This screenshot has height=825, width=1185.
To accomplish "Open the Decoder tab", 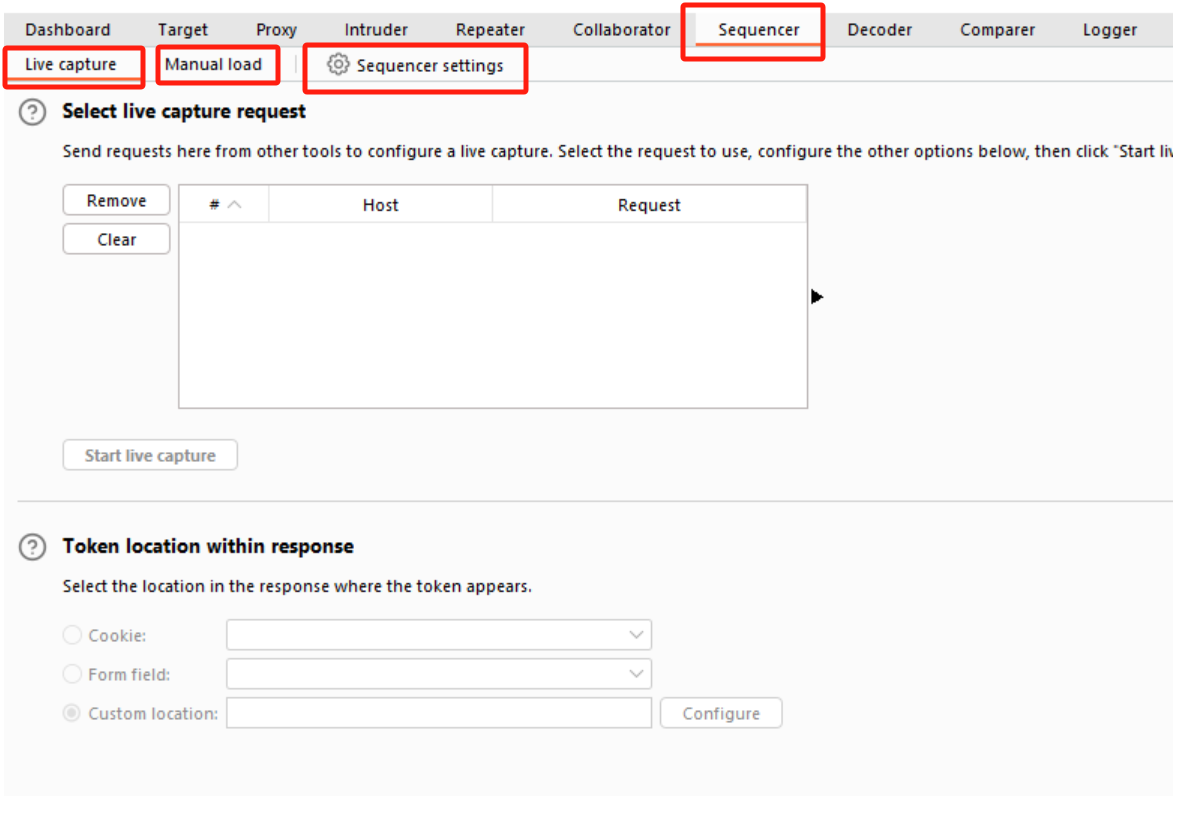I will [x=879, y=30].
